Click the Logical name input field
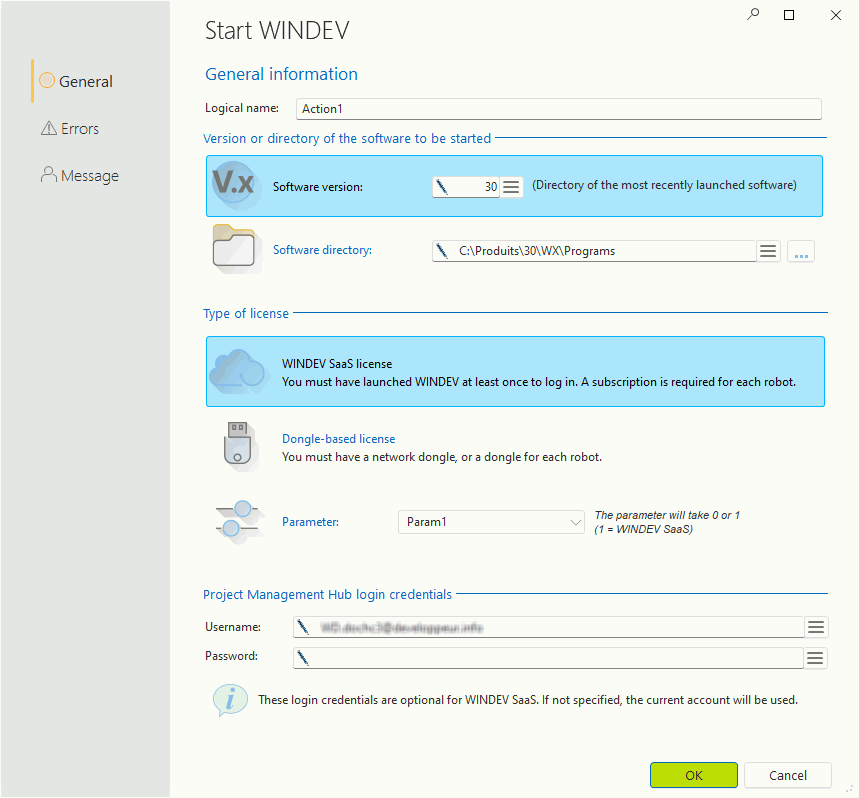859x798 pixels. click(x=559, y=108)
